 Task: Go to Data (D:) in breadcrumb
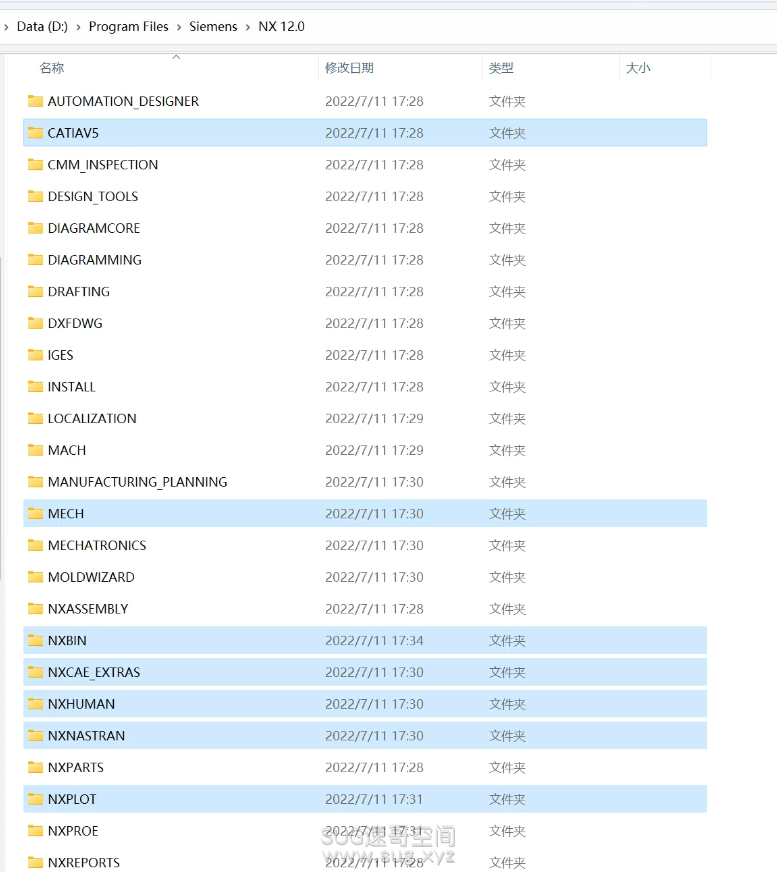click(42, 27)
